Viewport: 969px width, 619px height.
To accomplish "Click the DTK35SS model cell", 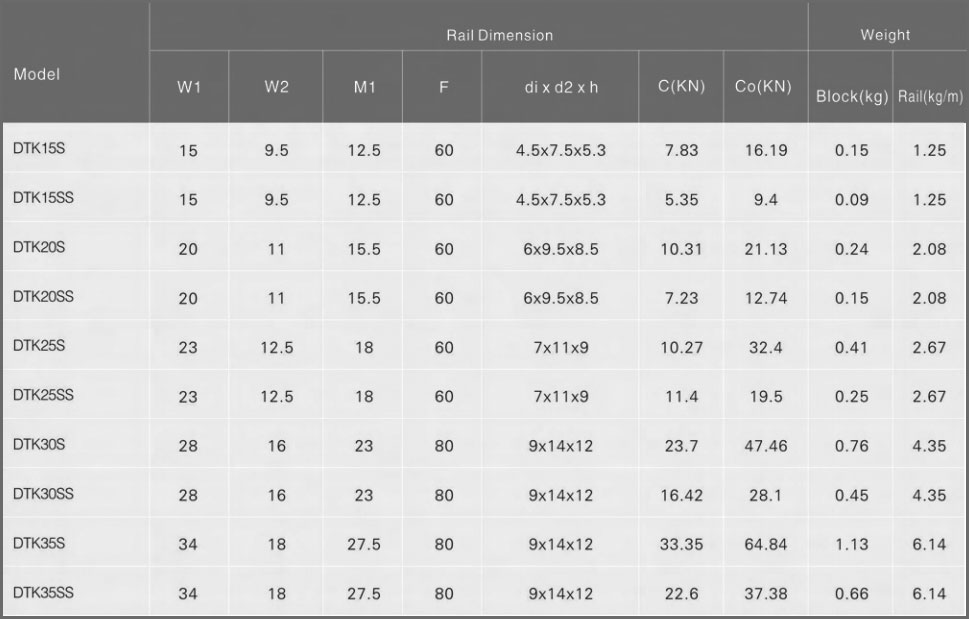I will coord(43,592).
